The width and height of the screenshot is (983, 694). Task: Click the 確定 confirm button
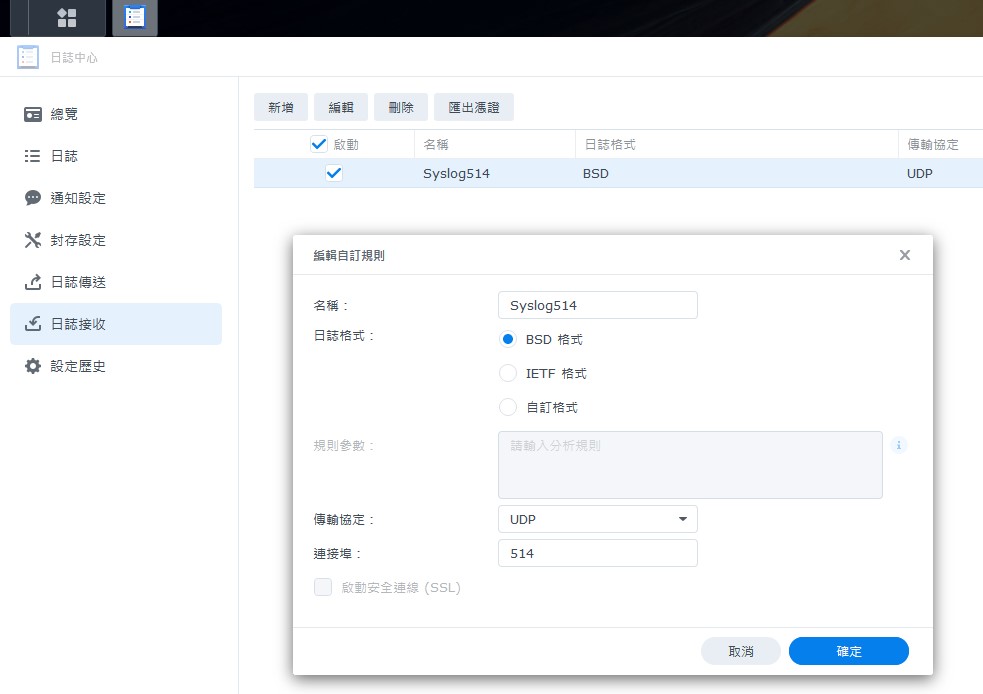click(848, 651)
